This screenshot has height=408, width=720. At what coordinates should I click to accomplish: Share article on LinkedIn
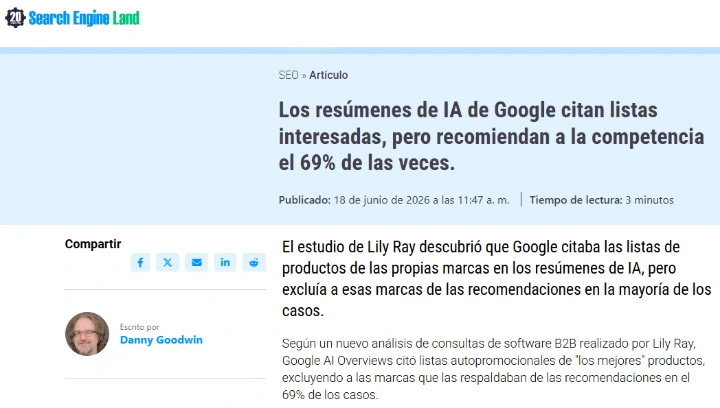tap(225, 263)
